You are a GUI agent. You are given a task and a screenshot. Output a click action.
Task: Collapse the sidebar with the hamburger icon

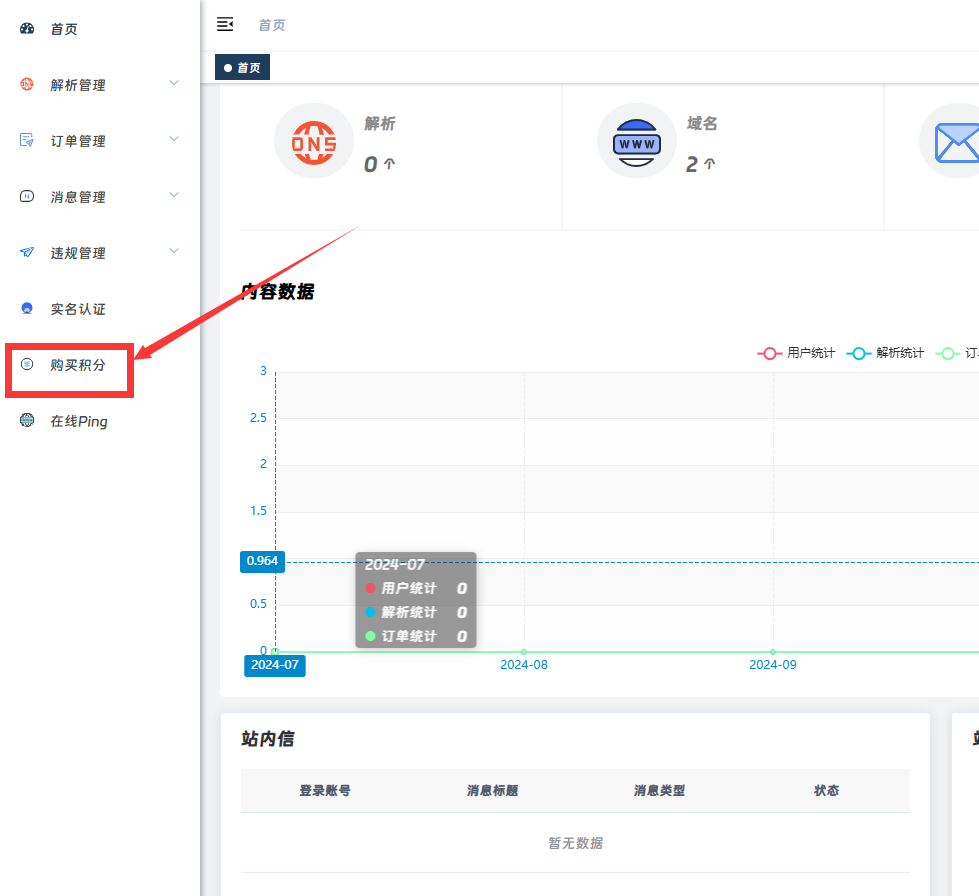click(225, 24)
